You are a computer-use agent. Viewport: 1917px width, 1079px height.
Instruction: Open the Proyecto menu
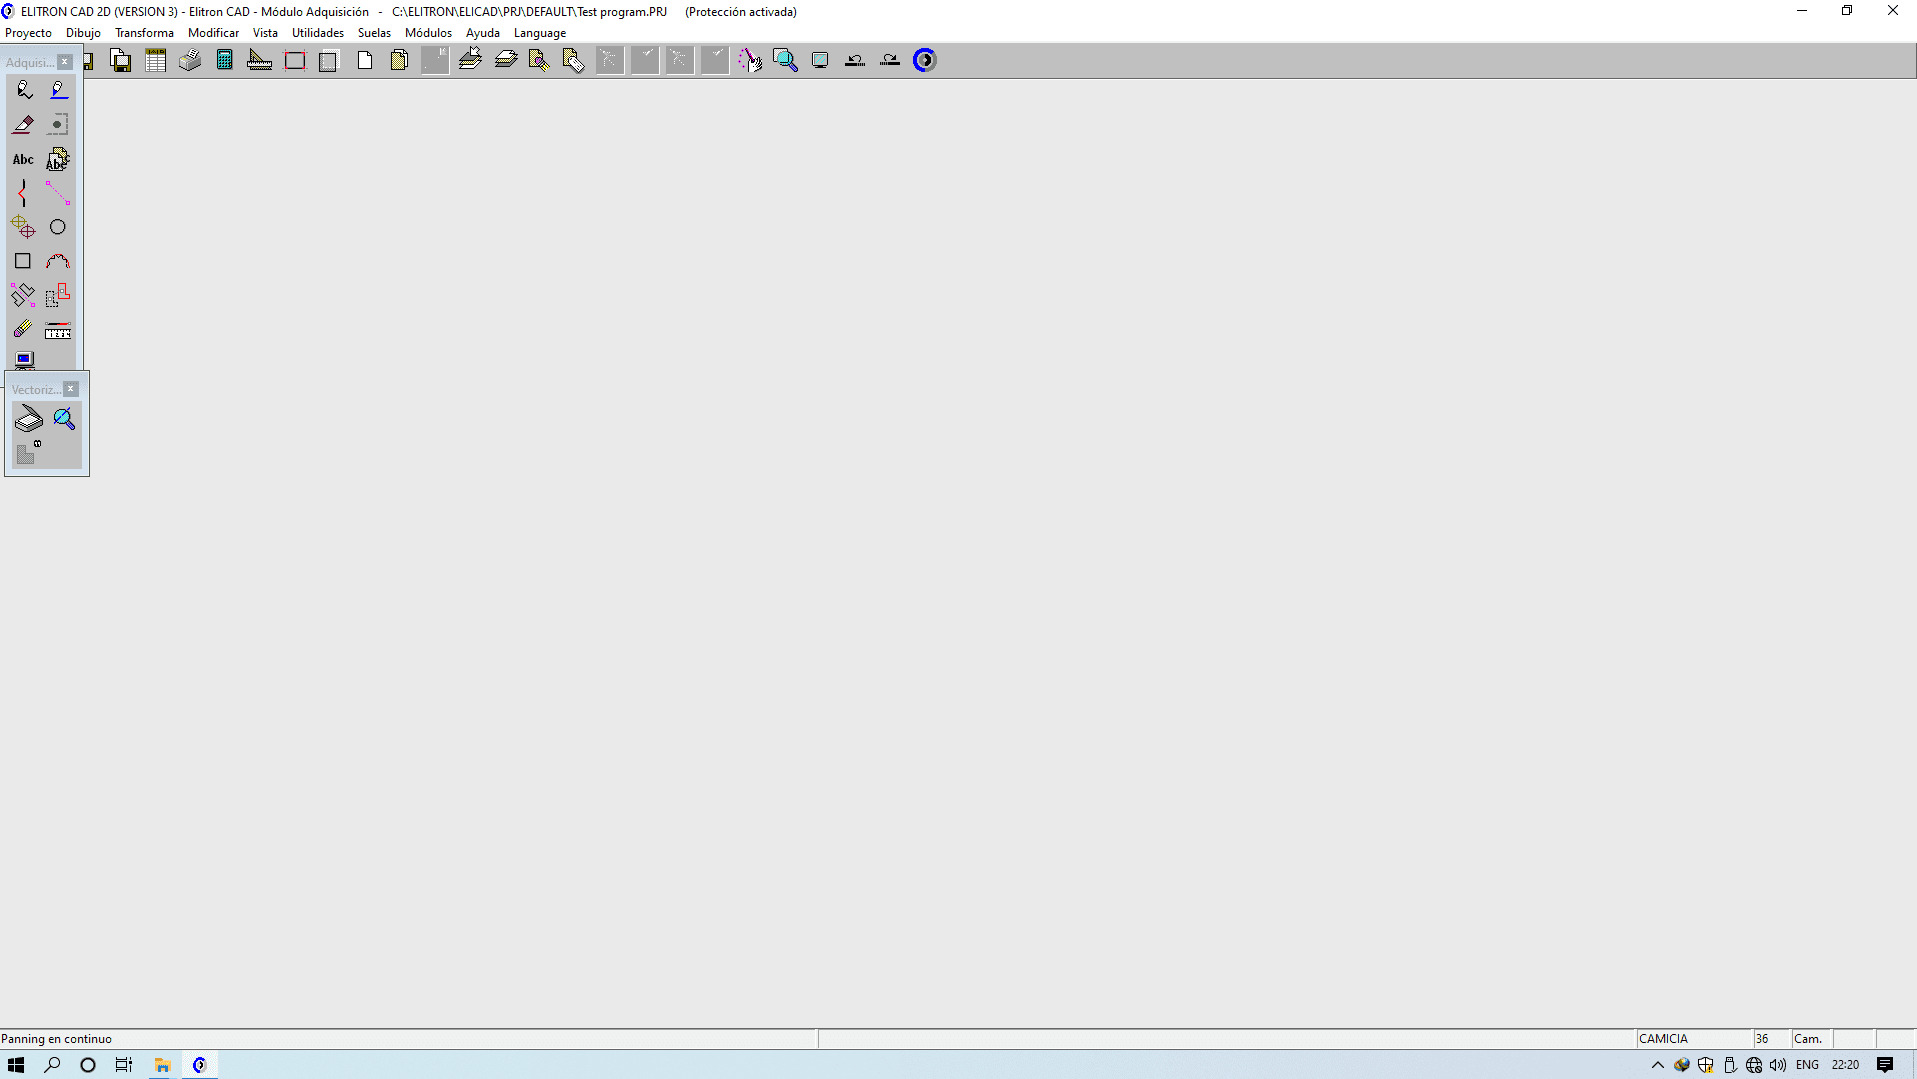pyautogui.click(x=28, y=33)
